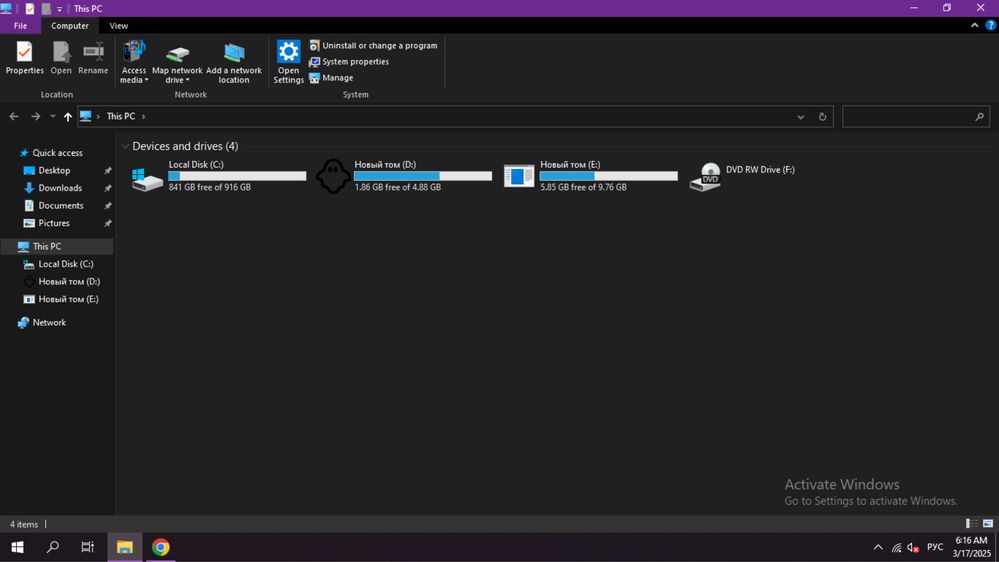The width and height of the screenshot is (999, 562).
Task: Open Task View from the taskbar
Action: point(87,547)
